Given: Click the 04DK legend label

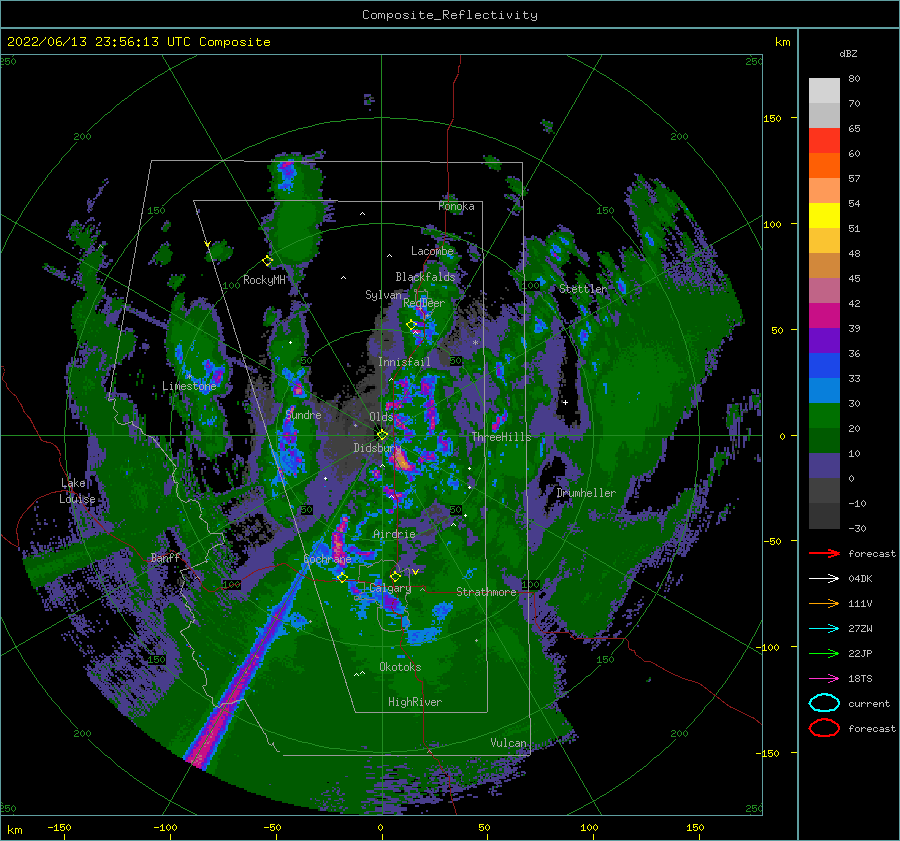Looking at the screenshot, I should 860,579.
